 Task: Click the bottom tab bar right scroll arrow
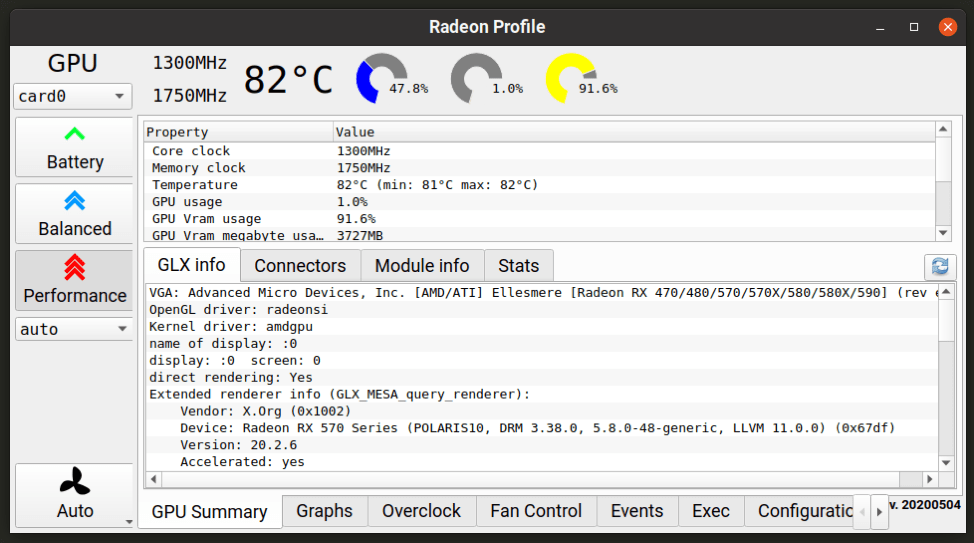click(x=879, y=512)
